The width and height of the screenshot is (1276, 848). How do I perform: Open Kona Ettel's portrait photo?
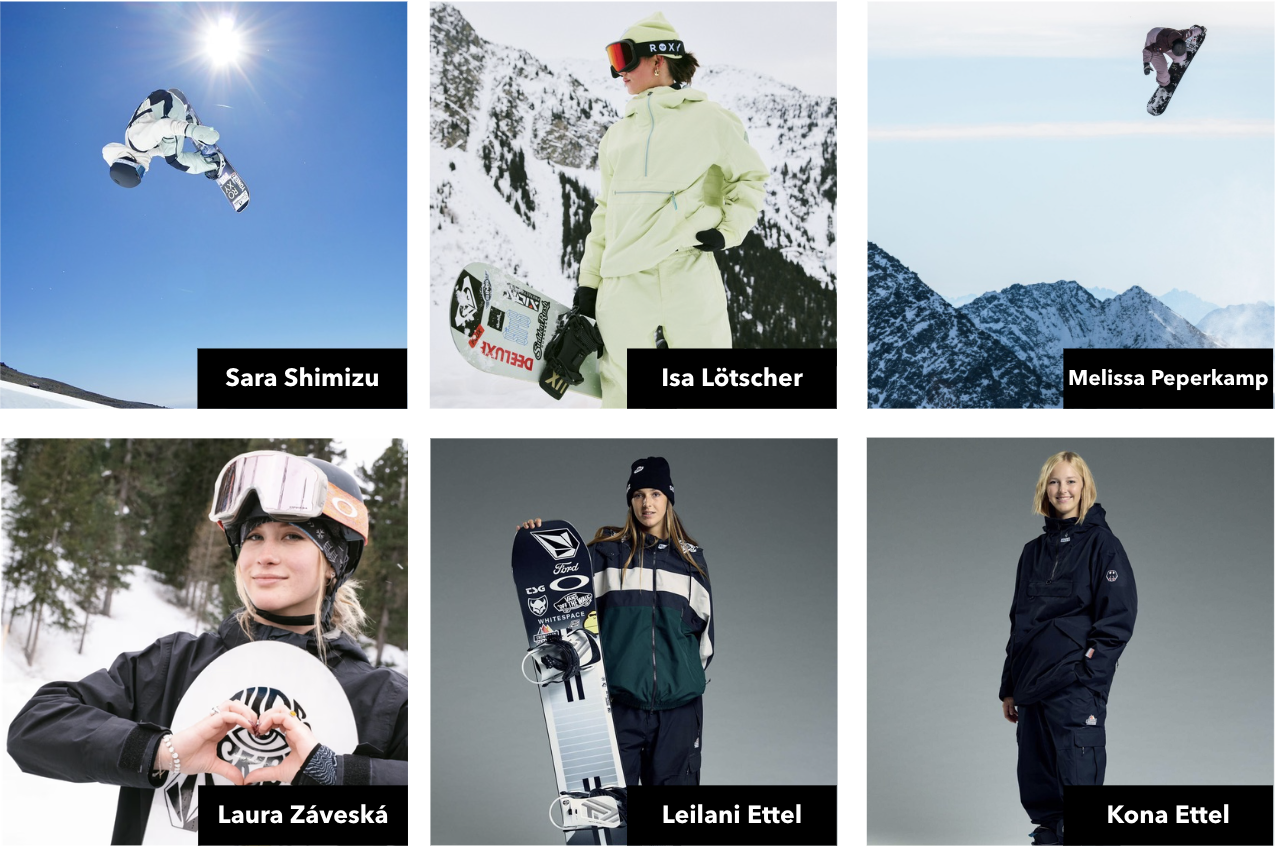click(1070, 641)
